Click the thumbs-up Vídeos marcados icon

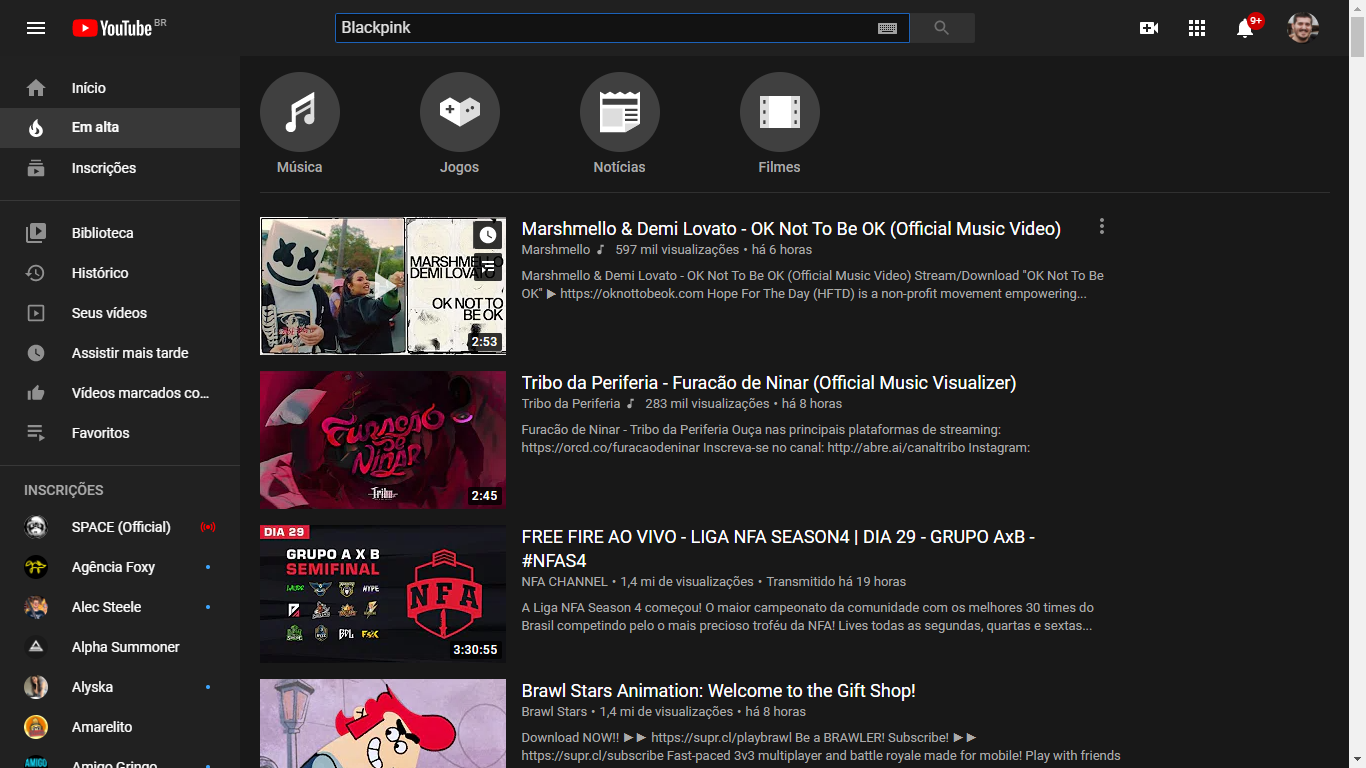click(36, 393)
